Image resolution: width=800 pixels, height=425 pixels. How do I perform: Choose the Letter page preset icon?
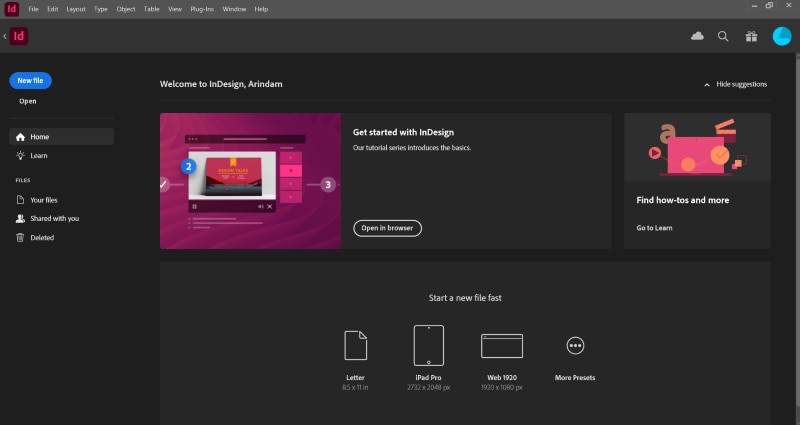click(x=356, y=345)
